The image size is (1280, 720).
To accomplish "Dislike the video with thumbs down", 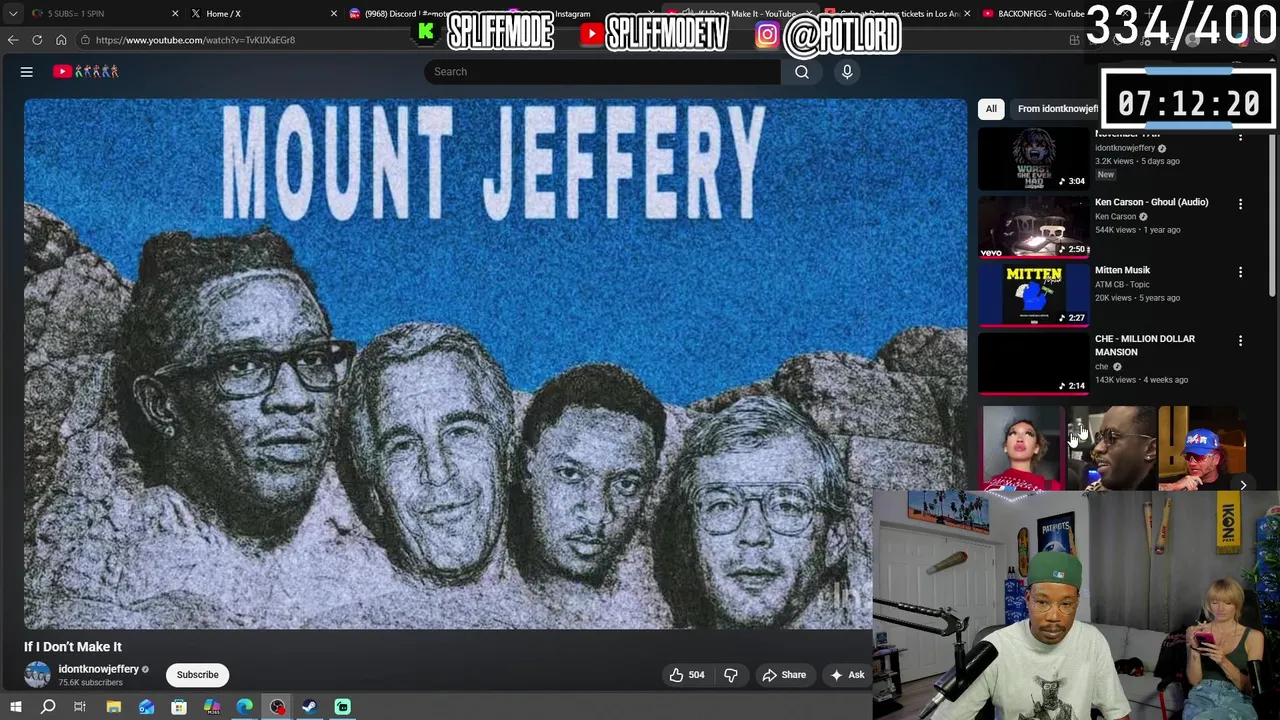I will [731, 675].
